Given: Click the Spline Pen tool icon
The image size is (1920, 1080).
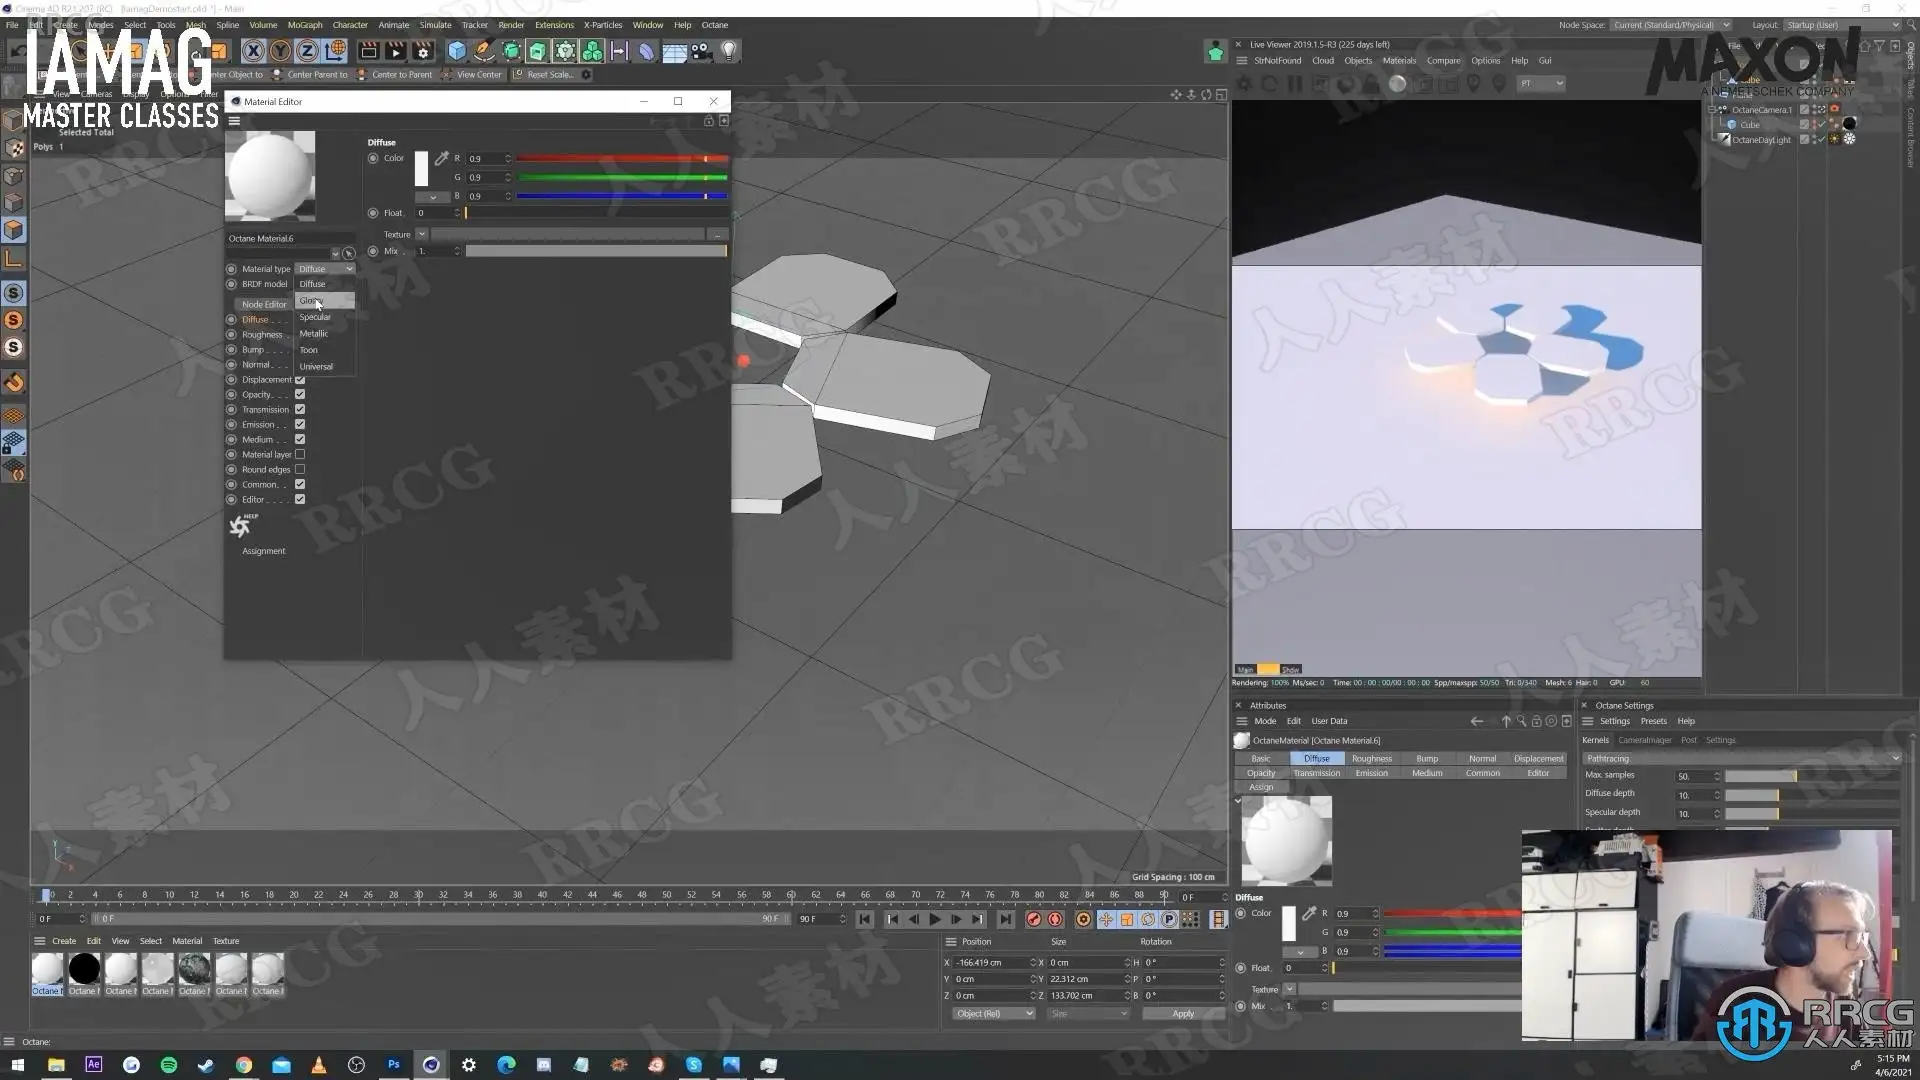Looking at the screenshot, I should tap(484, 50).
